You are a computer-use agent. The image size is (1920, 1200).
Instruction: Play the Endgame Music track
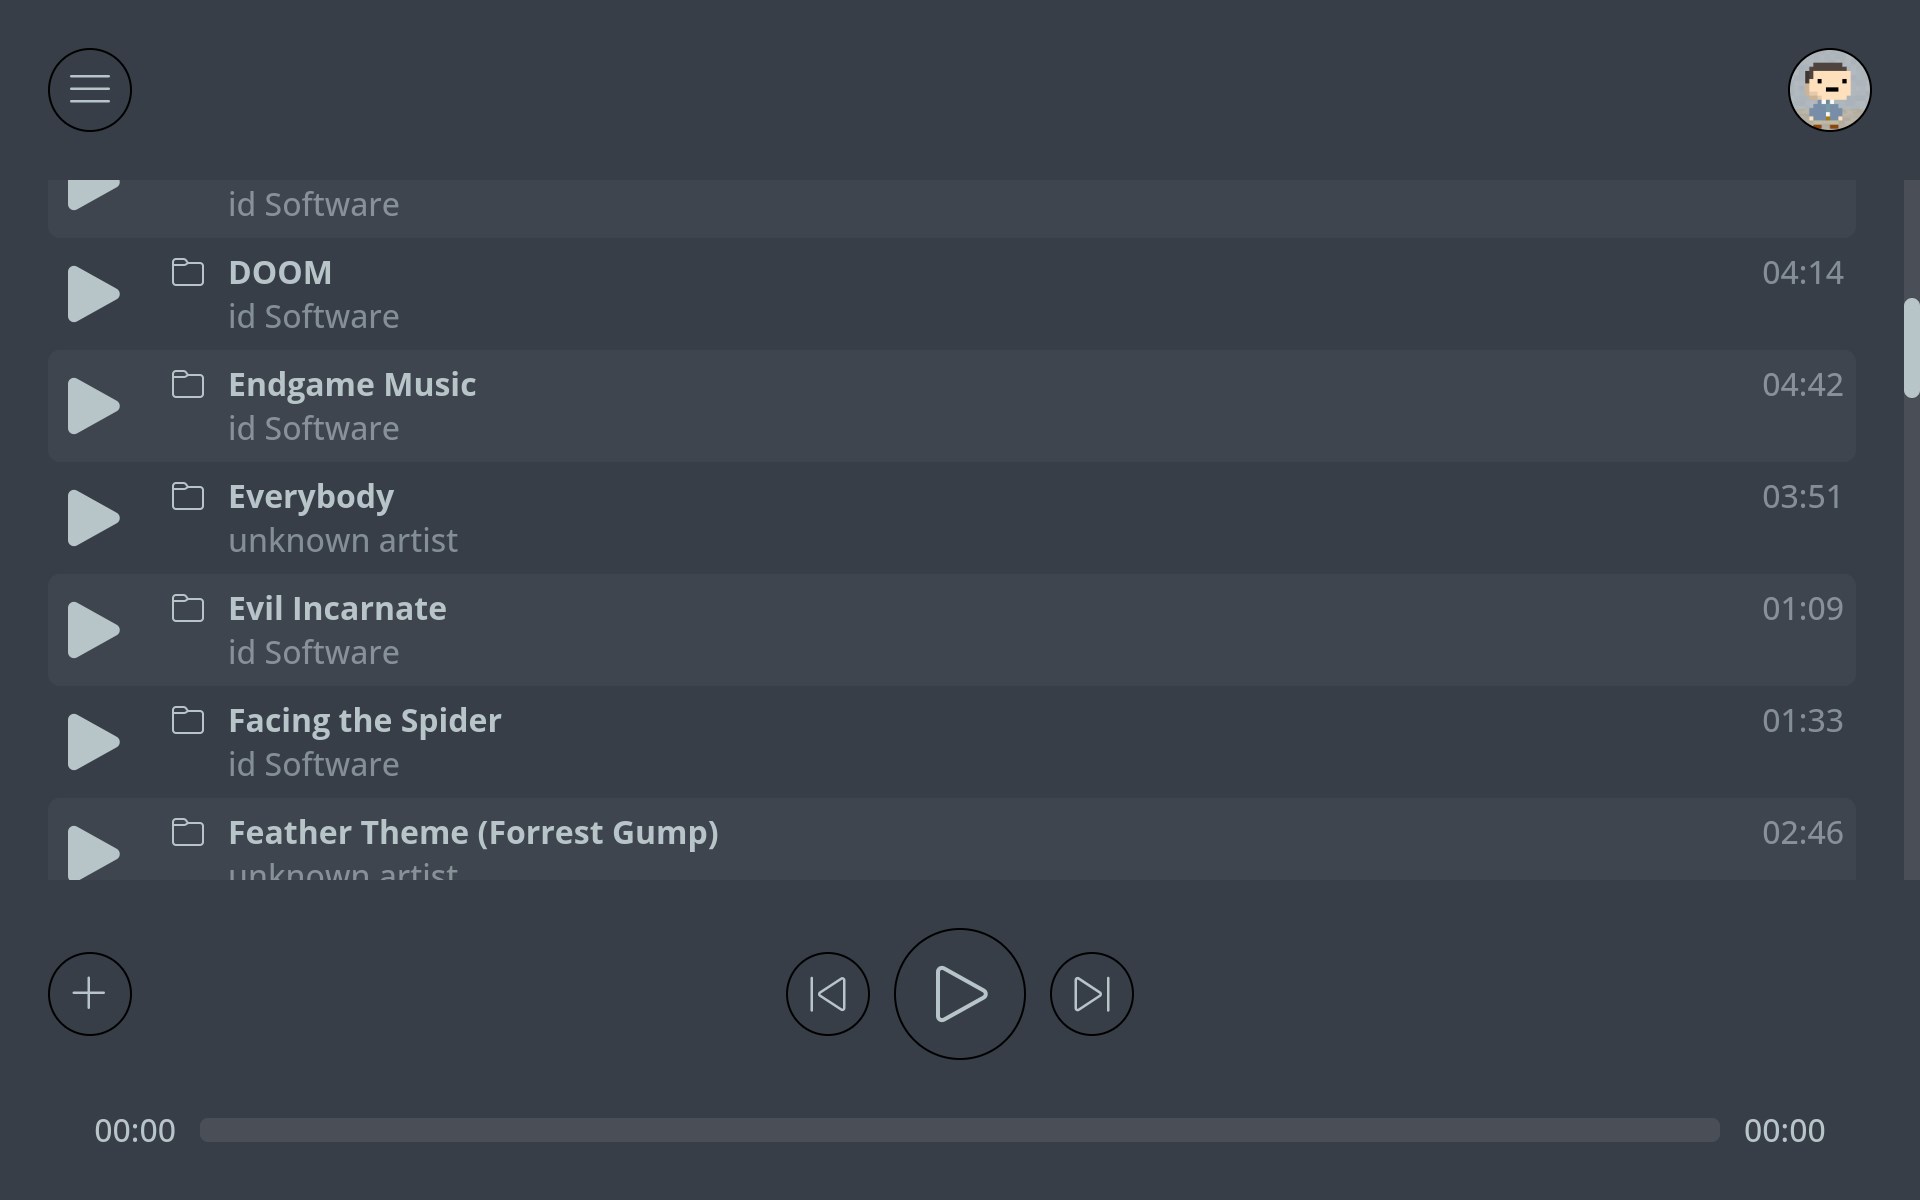(x=93, y=405)
